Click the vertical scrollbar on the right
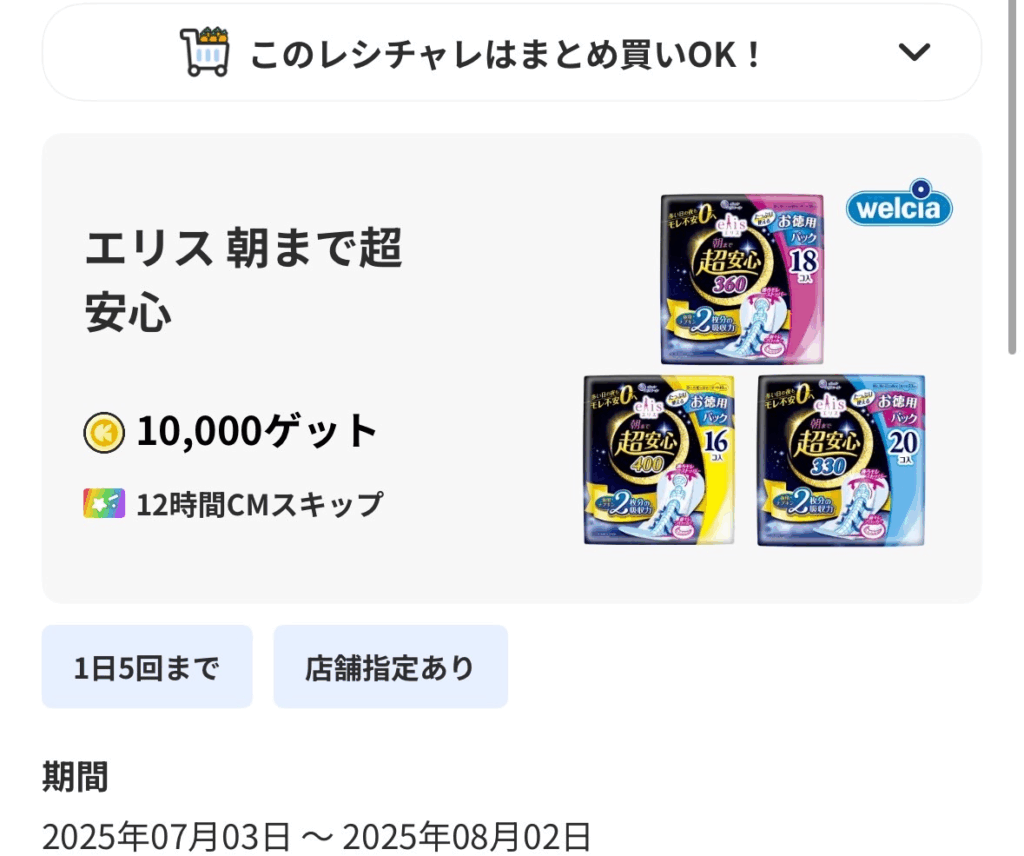This screenshot has width=1024, height=856. (x=1012, y=178)
